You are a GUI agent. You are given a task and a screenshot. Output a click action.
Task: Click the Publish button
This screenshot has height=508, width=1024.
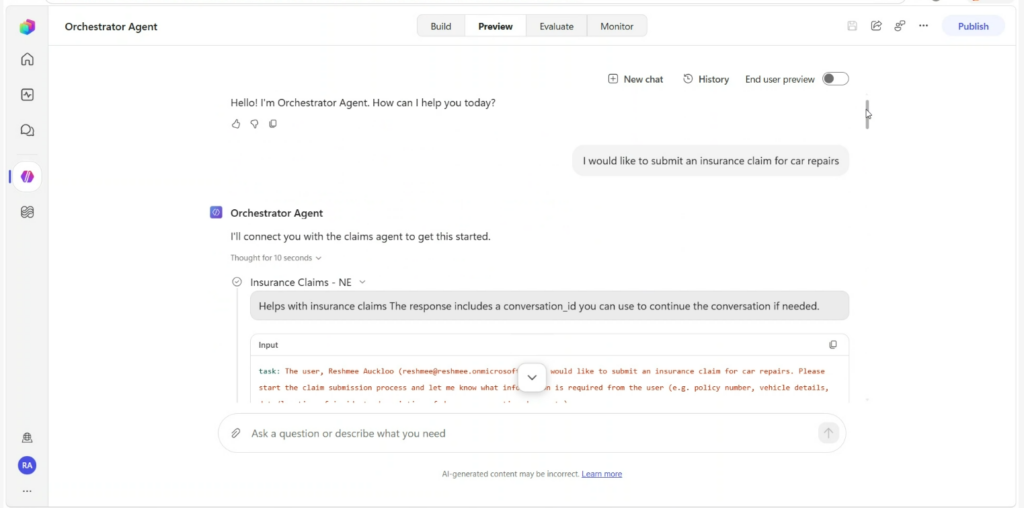point(973,26)
